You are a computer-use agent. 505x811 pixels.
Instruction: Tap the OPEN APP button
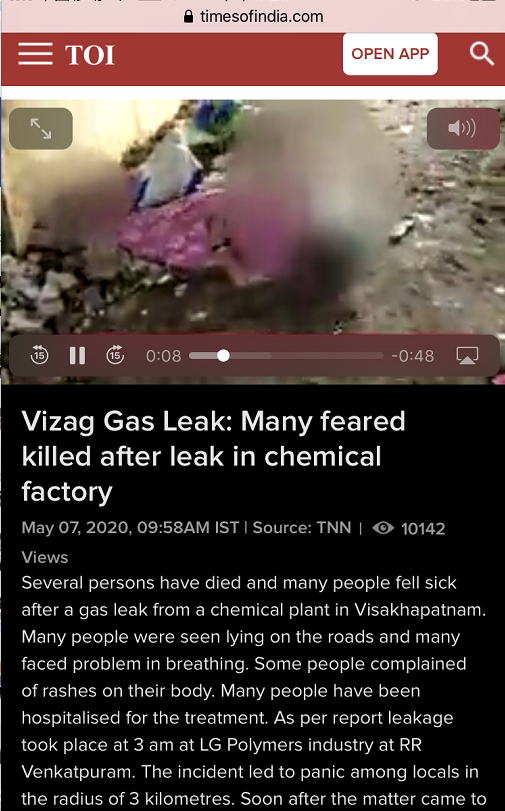point(390,54)
